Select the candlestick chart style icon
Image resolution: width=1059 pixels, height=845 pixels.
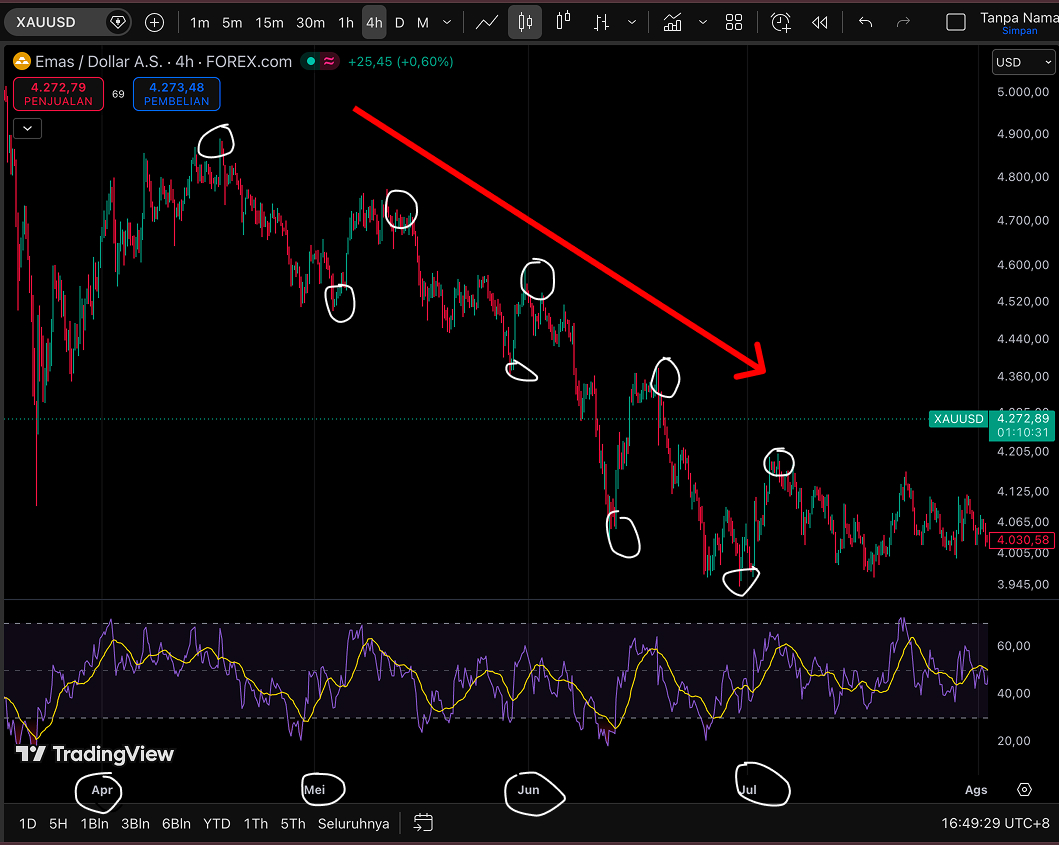tap(525, 22)
